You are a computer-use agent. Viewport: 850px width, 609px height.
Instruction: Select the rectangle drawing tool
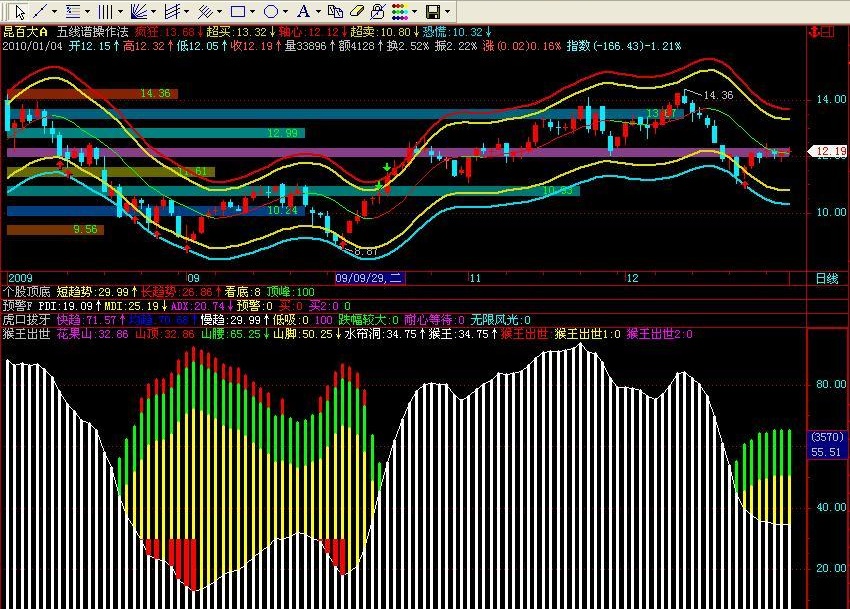pyautogui.click(x=237, y=11)
